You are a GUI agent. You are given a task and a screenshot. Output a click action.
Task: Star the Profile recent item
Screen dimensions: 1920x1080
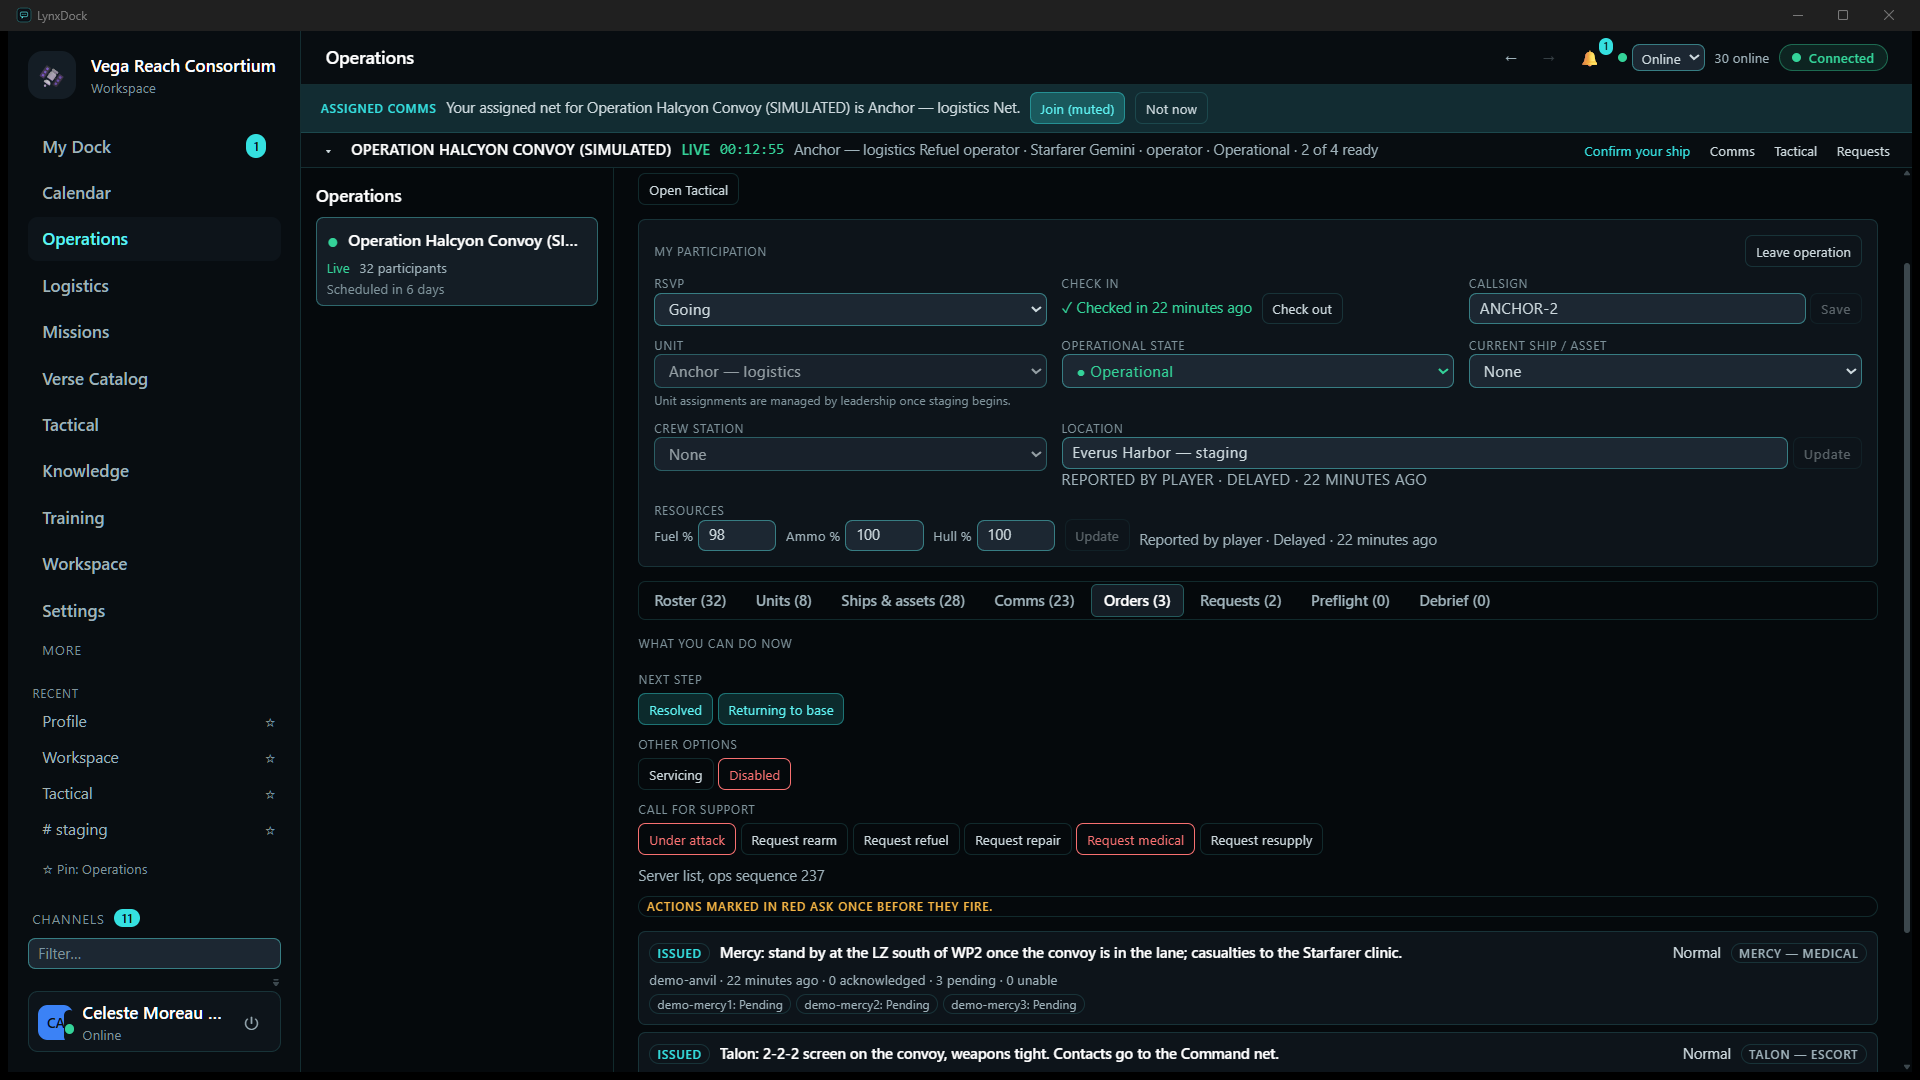pos(270,722)
